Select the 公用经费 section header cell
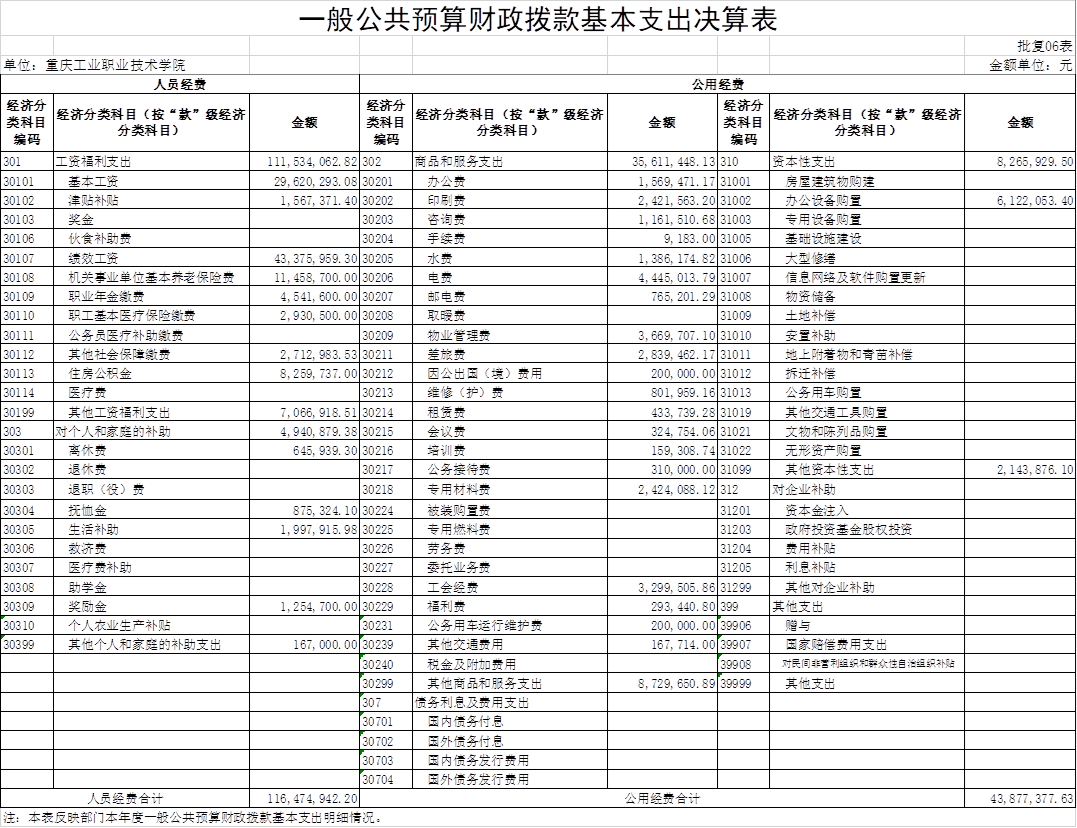The image size is (1077, 828). [717, 84]
